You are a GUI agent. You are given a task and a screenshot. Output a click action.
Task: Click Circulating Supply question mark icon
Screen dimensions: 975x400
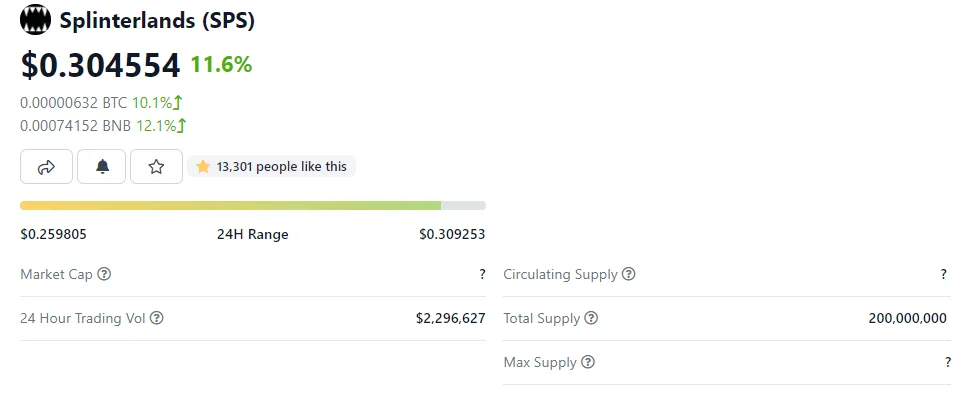click(629, 274)
